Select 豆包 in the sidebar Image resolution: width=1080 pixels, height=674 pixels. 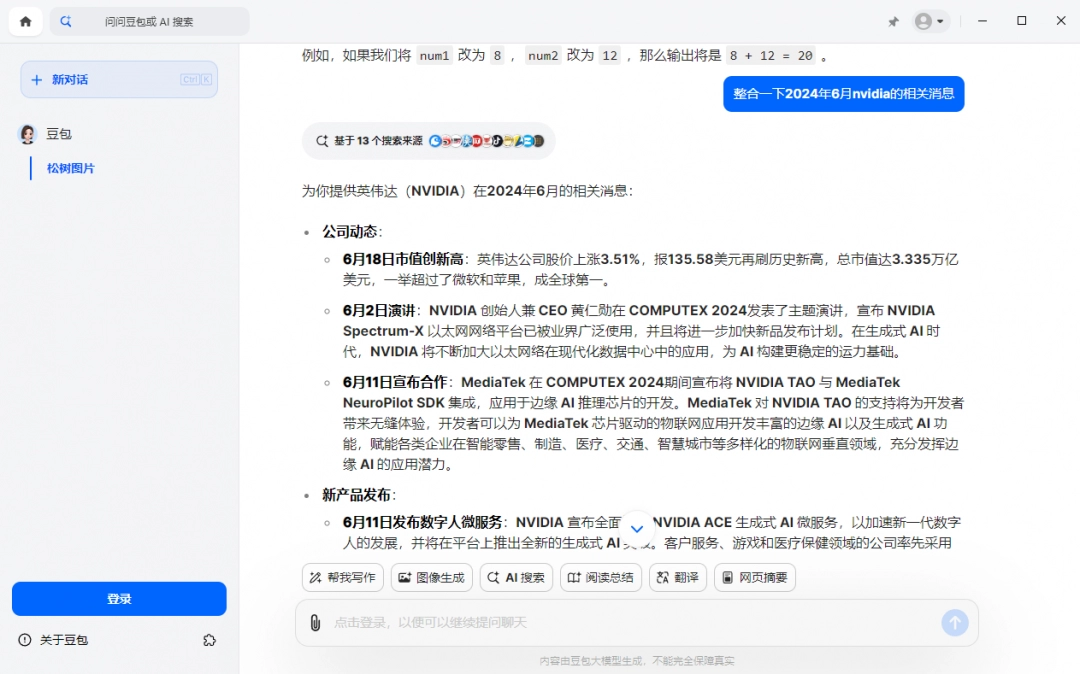coord(57,133)
